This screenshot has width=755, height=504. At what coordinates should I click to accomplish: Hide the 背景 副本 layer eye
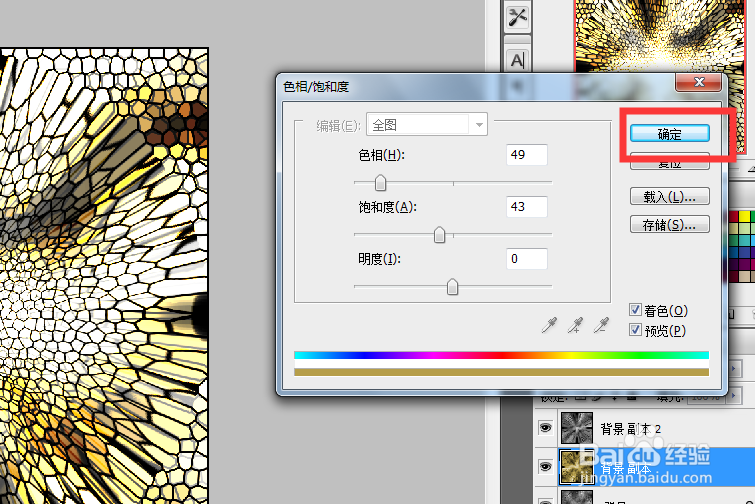pyautogui.click(x=546, y=466)
